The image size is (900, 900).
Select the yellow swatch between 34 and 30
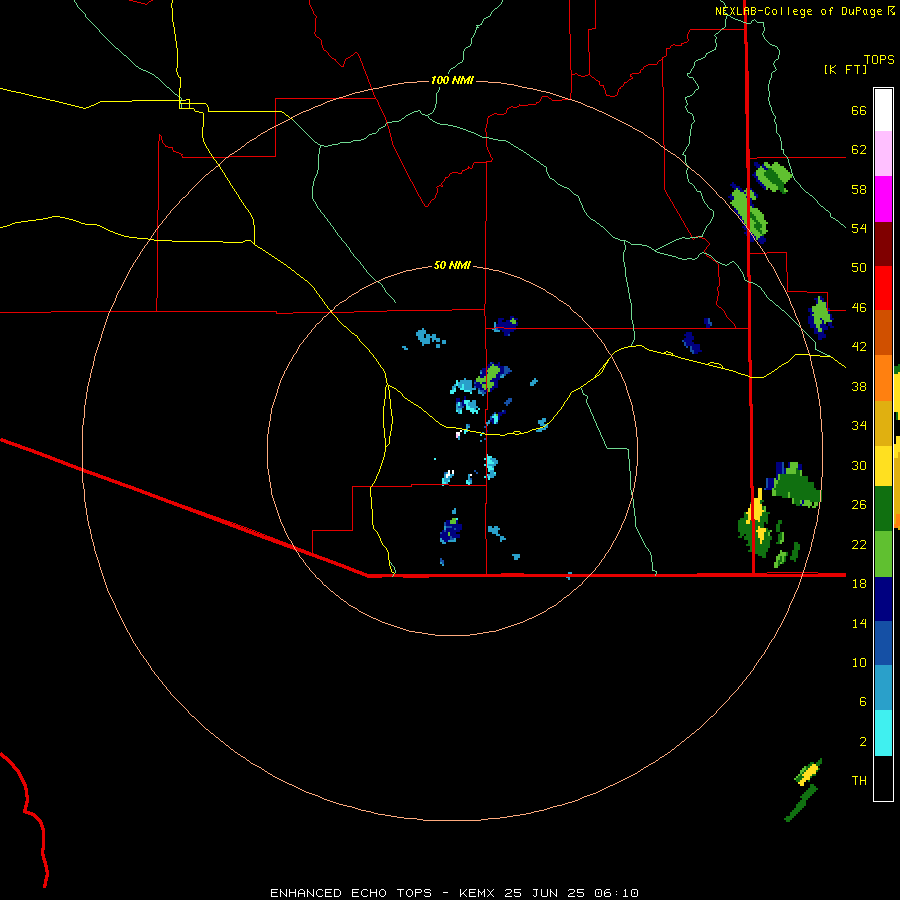click(x=883, y=466)
